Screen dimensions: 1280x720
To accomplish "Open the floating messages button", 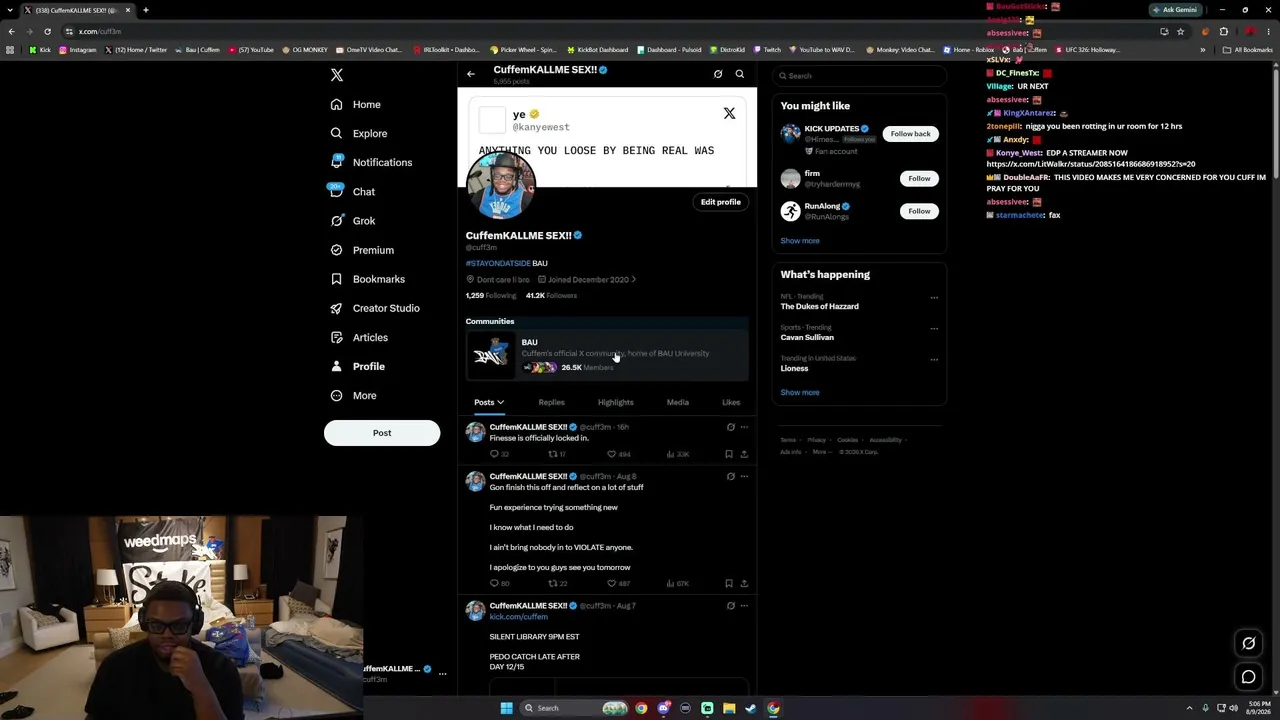I will [1249, 677].
